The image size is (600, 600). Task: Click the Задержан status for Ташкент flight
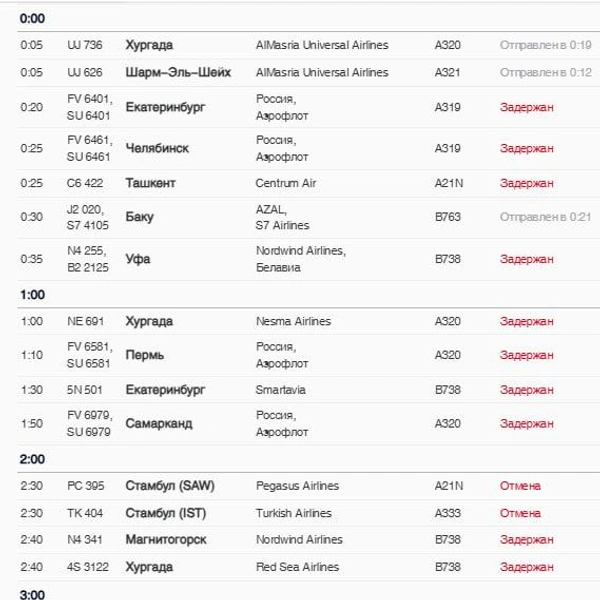click(527, 183)
